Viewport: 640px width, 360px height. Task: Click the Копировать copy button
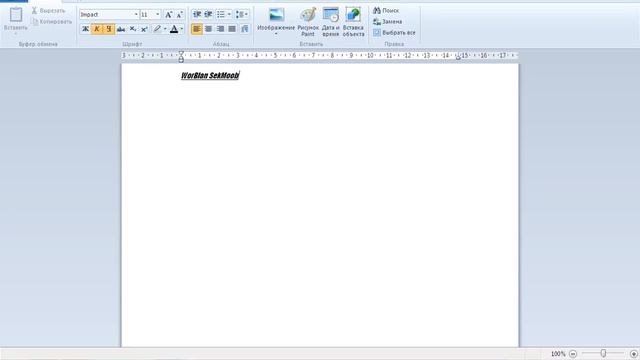tap(52, 22)
